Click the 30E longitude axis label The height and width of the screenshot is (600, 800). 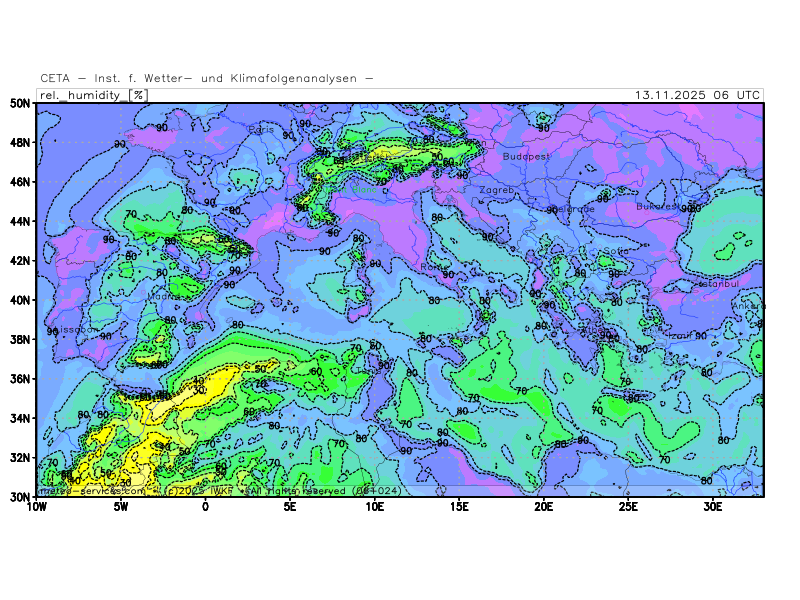click(x=712, y=507)
